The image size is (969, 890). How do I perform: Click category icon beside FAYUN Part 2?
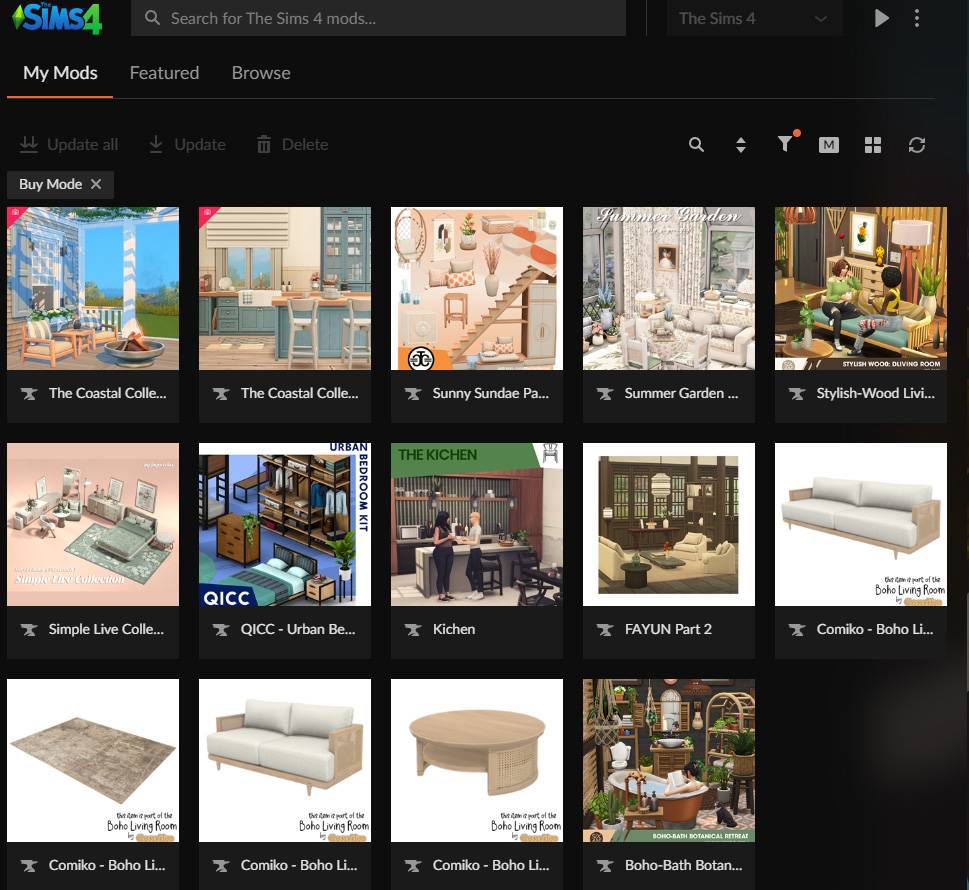point(605,630)
